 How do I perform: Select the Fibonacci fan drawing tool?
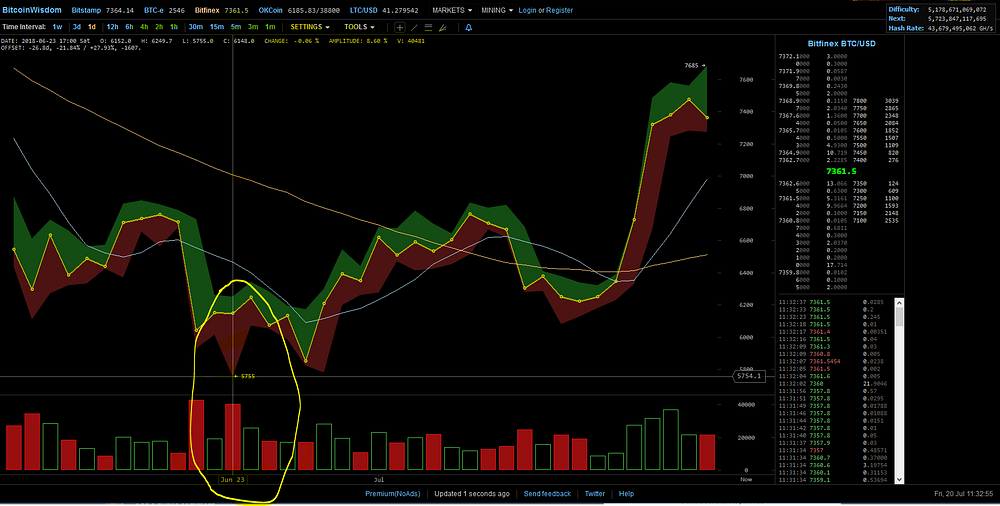pos(443,27)
